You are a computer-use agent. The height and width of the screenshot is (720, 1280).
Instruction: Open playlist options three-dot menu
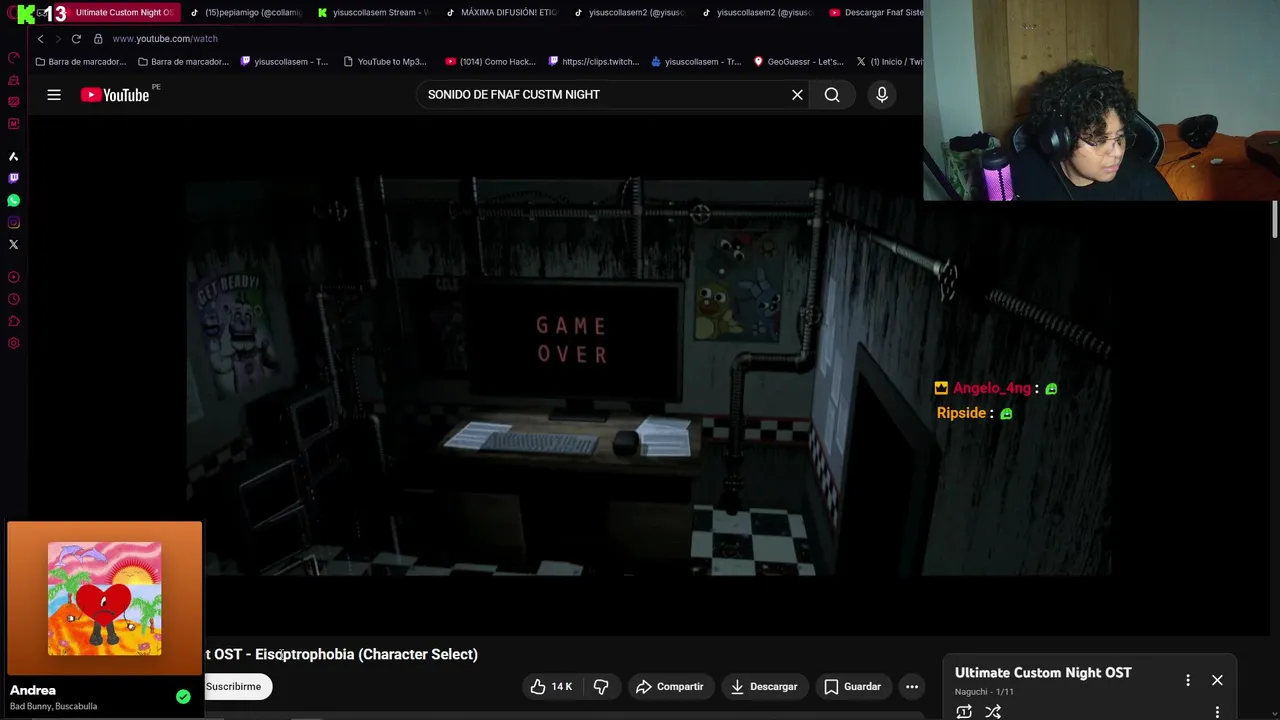(1188, 680)
